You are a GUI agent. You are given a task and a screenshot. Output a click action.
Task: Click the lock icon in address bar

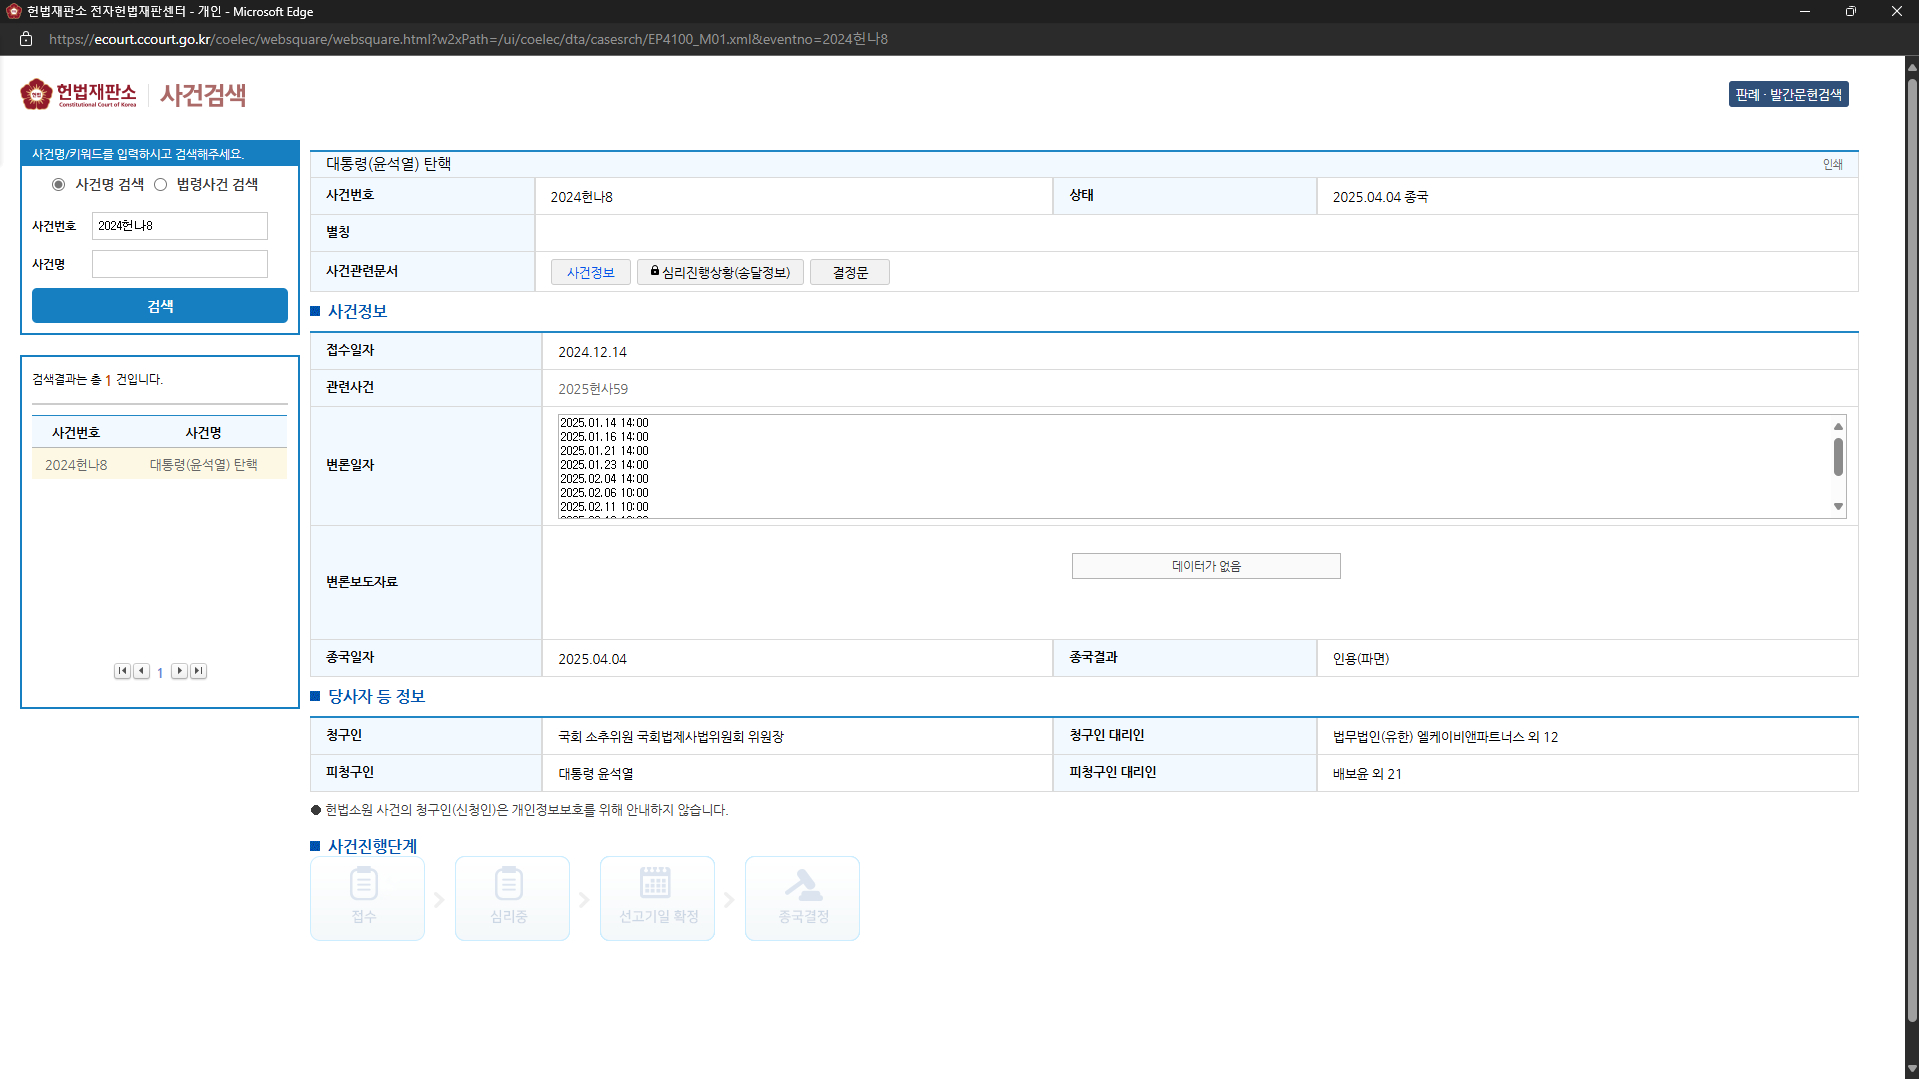pyautogui.click(x=27, y=39)
